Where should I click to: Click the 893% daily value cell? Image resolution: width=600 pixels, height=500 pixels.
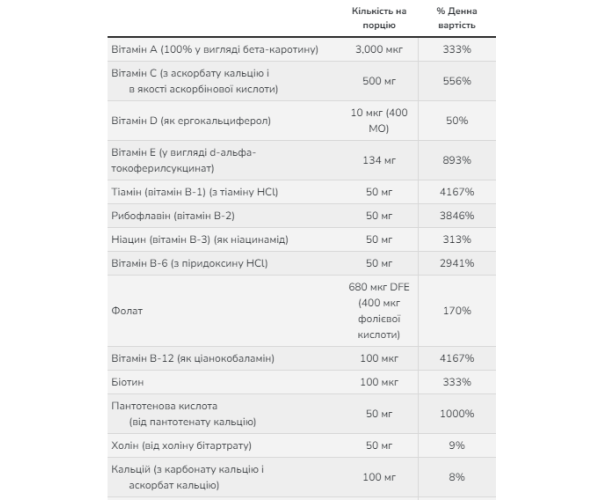[457, 160]
